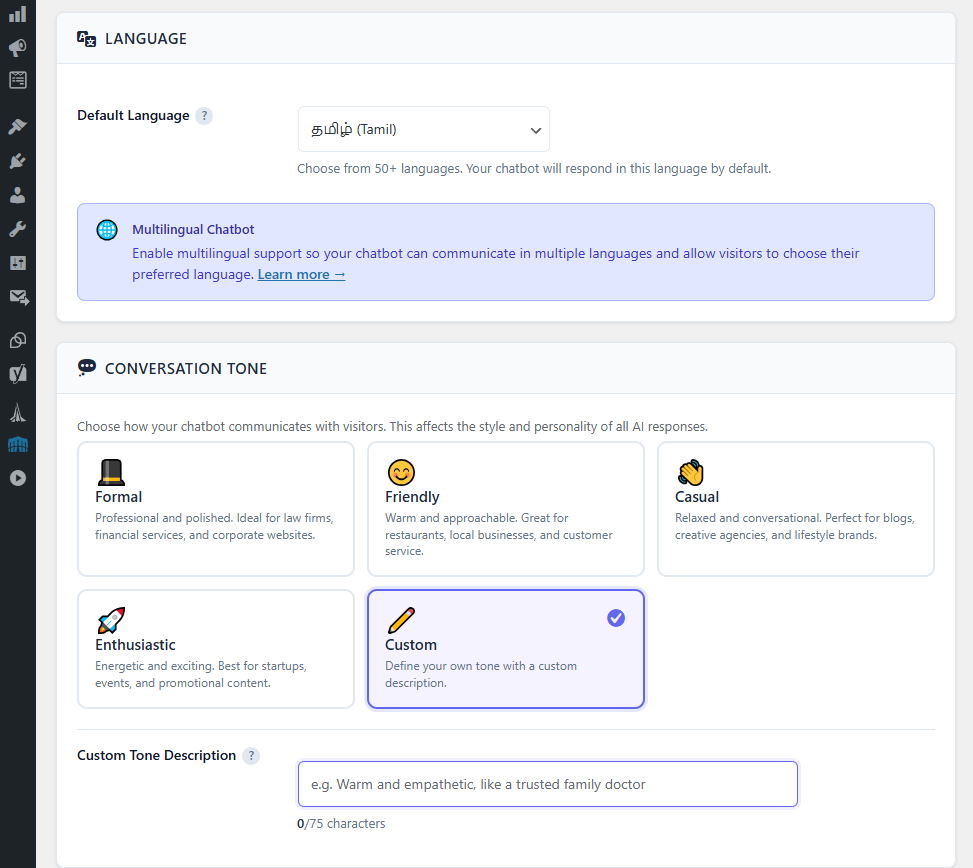Select the paintbrush Appearance icon

(x=16, y=126)
